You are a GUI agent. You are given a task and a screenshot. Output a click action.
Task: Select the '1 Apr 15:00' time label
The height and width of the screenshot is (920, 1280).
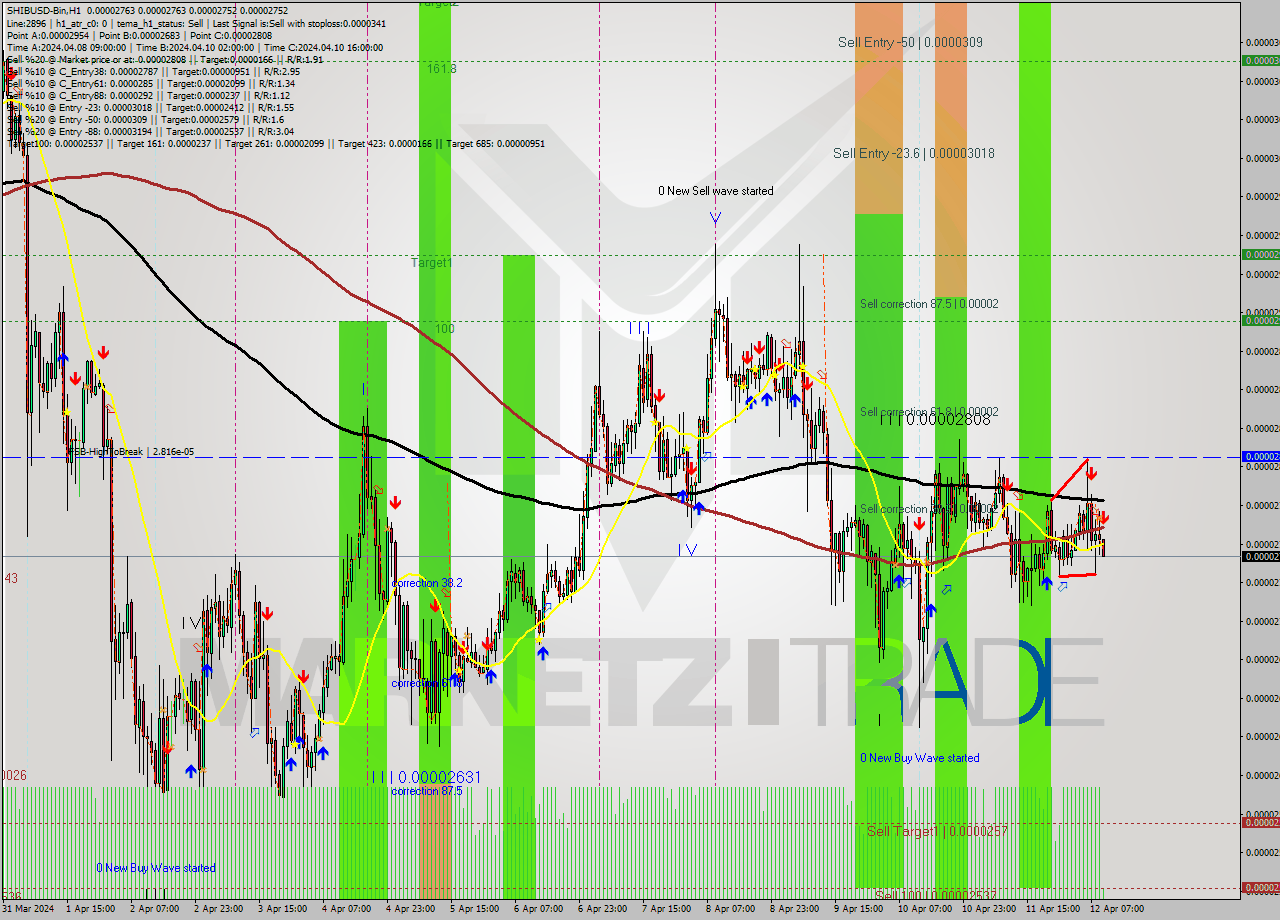93,909
